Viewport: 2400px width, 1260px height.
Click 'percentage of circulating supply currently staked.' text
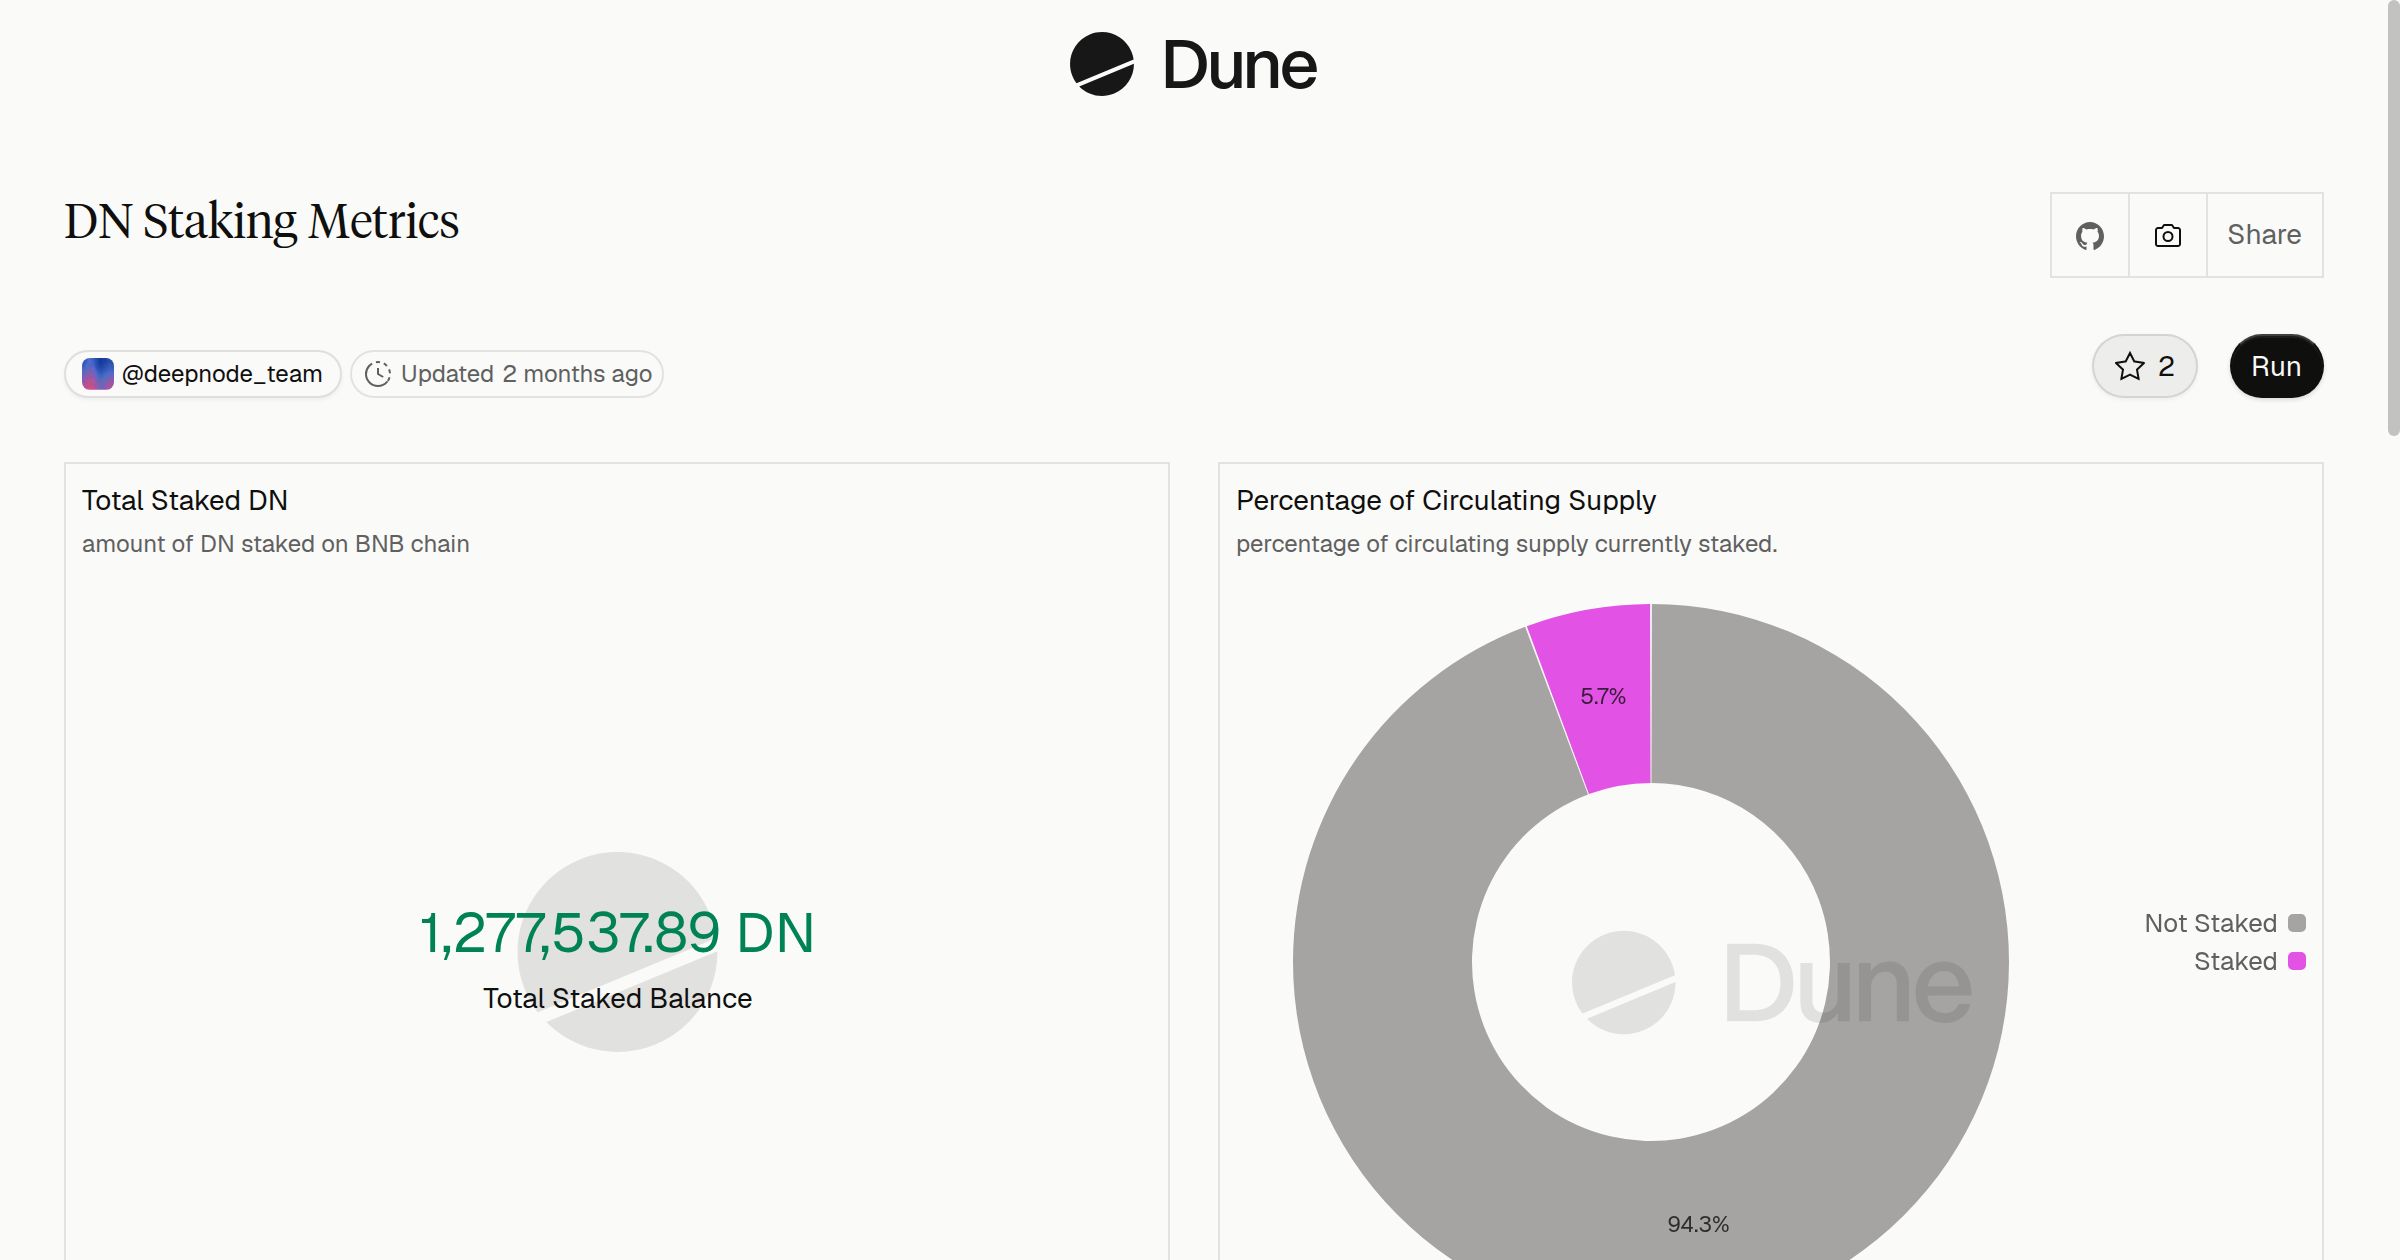click(x=1507, y=544)
